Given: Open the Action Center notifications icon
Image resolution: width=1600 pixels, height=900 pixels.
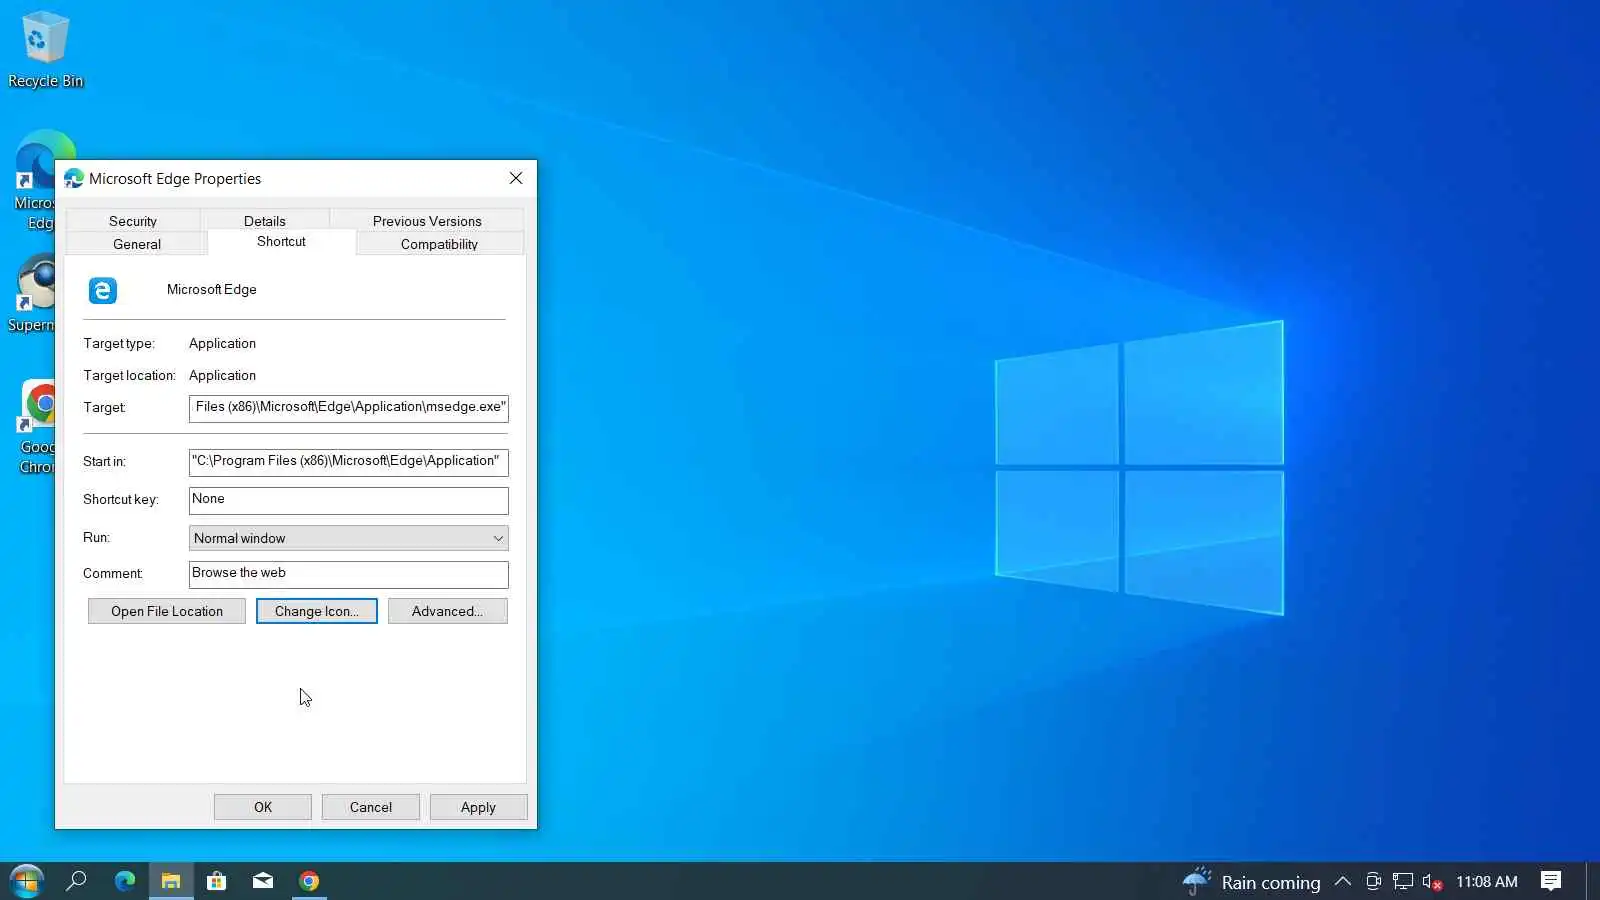Looking at the screenshot, I should click(x=1551, y=881).
